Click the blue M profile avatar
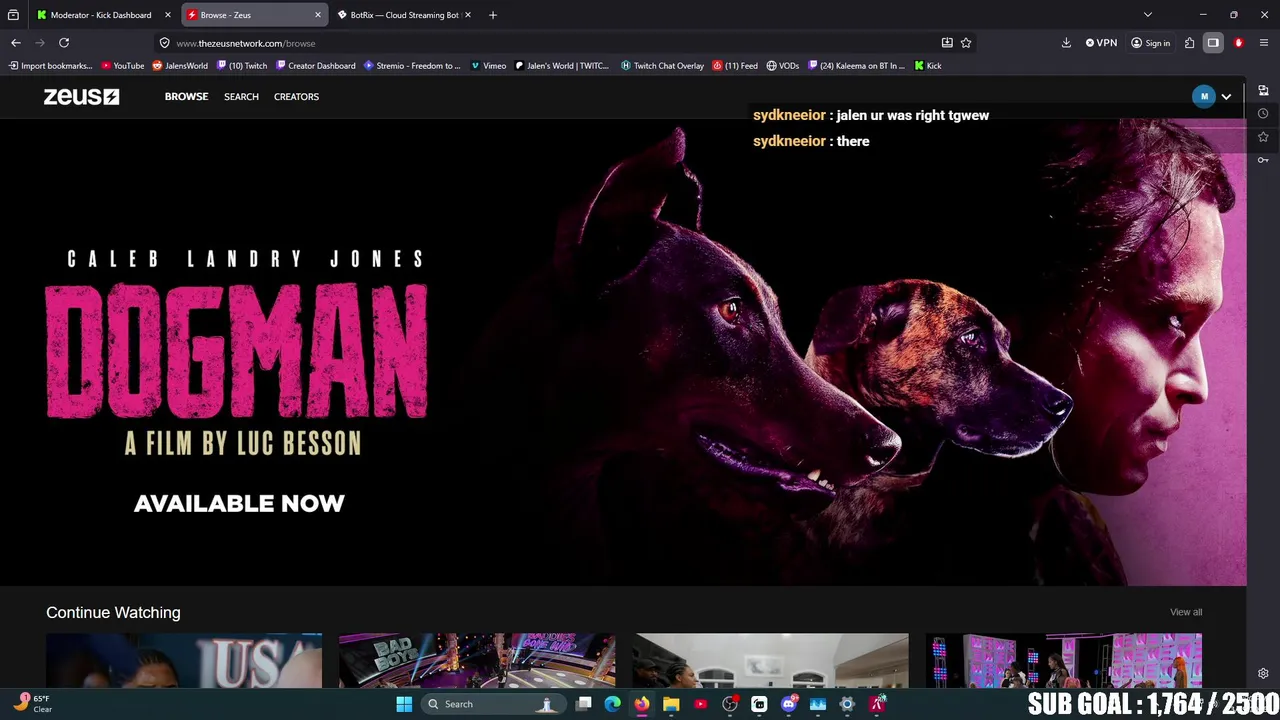1280x720 pixels. tap(1204, 97)
